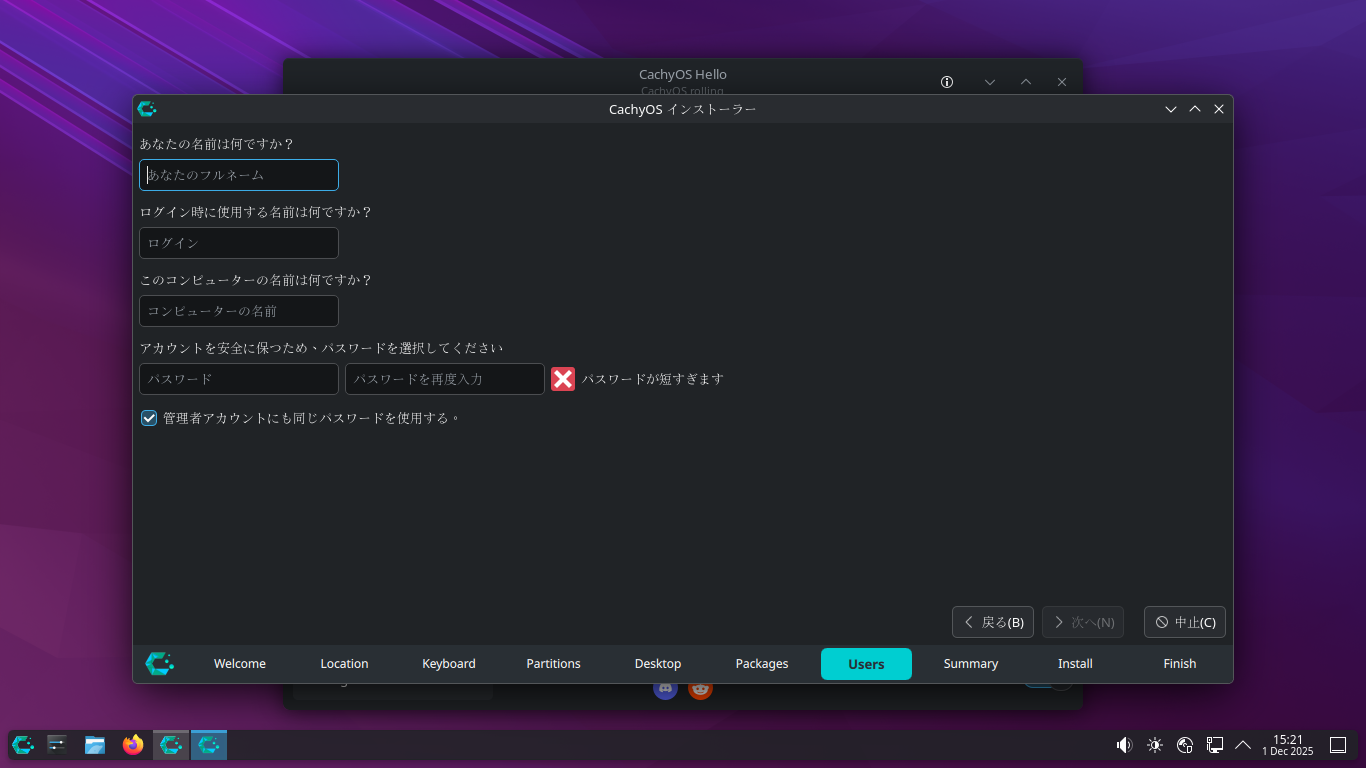The width and height of the screenshot is (1366, 768).
Task: Minimize the CachyOS Hello window
Action: pyautogui.click(x=990, y=82)
